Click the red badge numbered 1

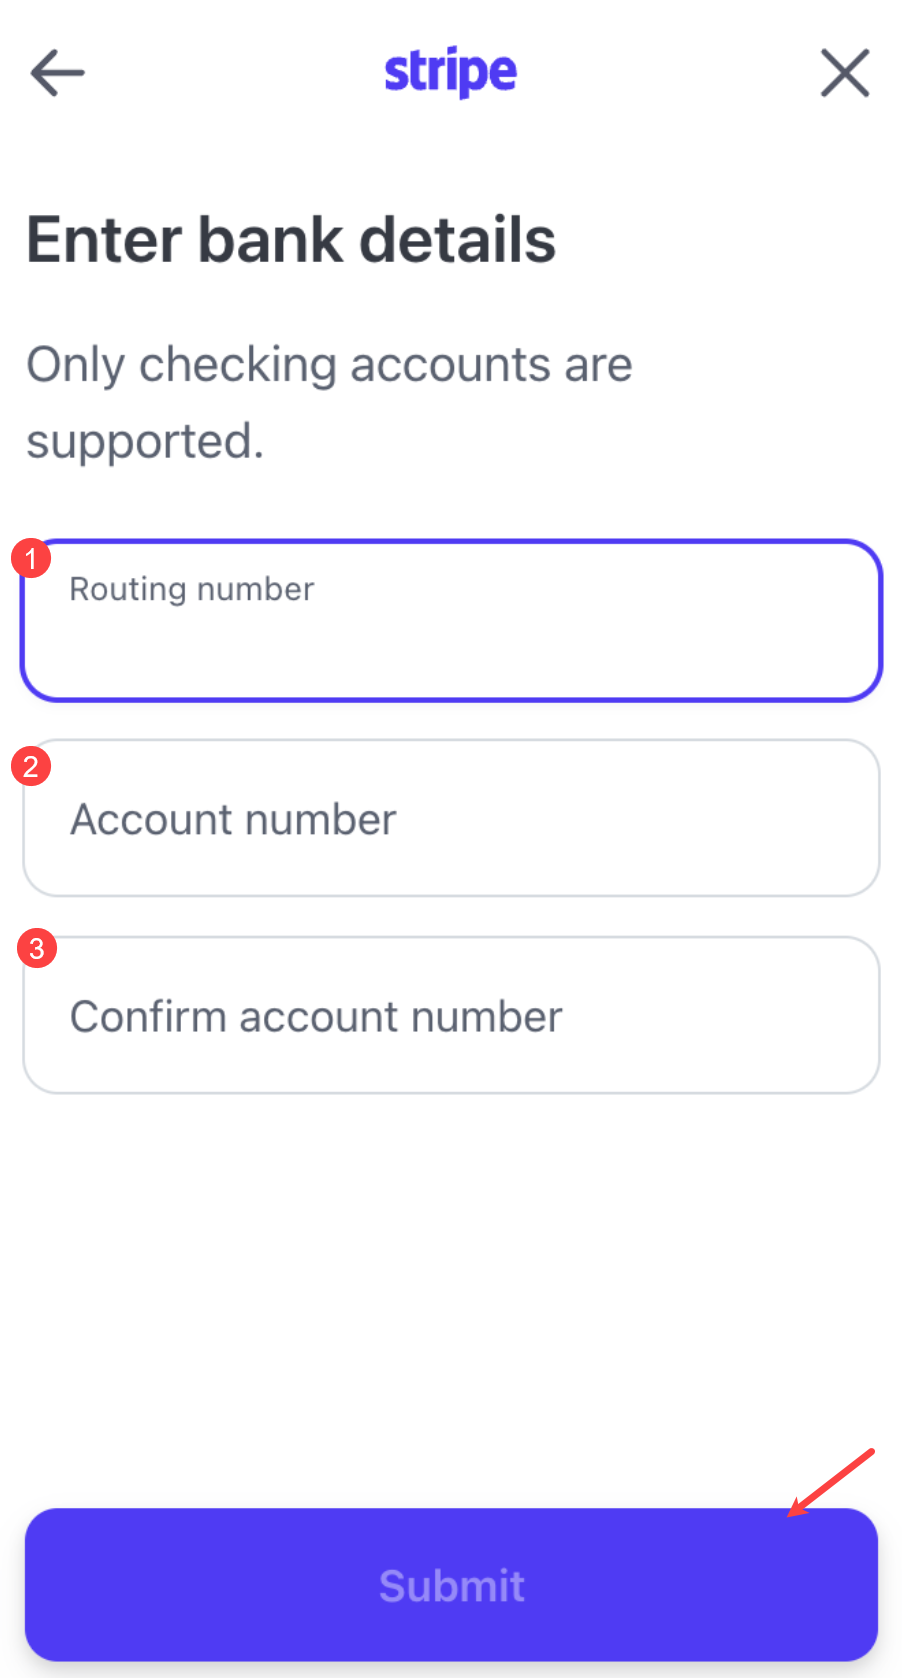tap(31, 558)
